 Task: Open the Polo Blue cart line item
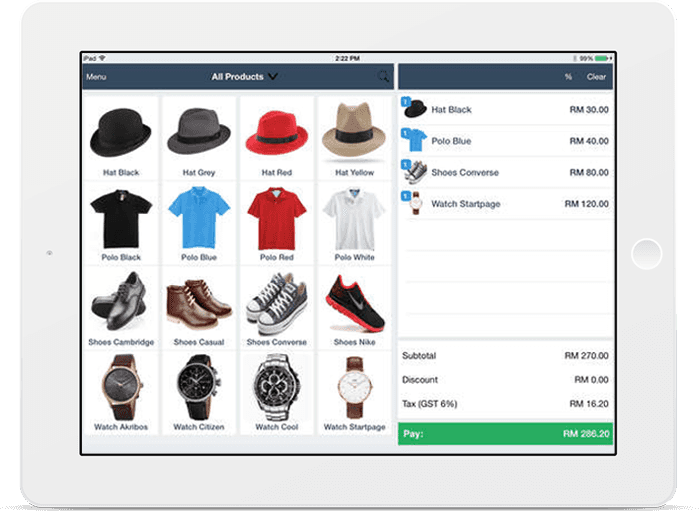point(505,141)
